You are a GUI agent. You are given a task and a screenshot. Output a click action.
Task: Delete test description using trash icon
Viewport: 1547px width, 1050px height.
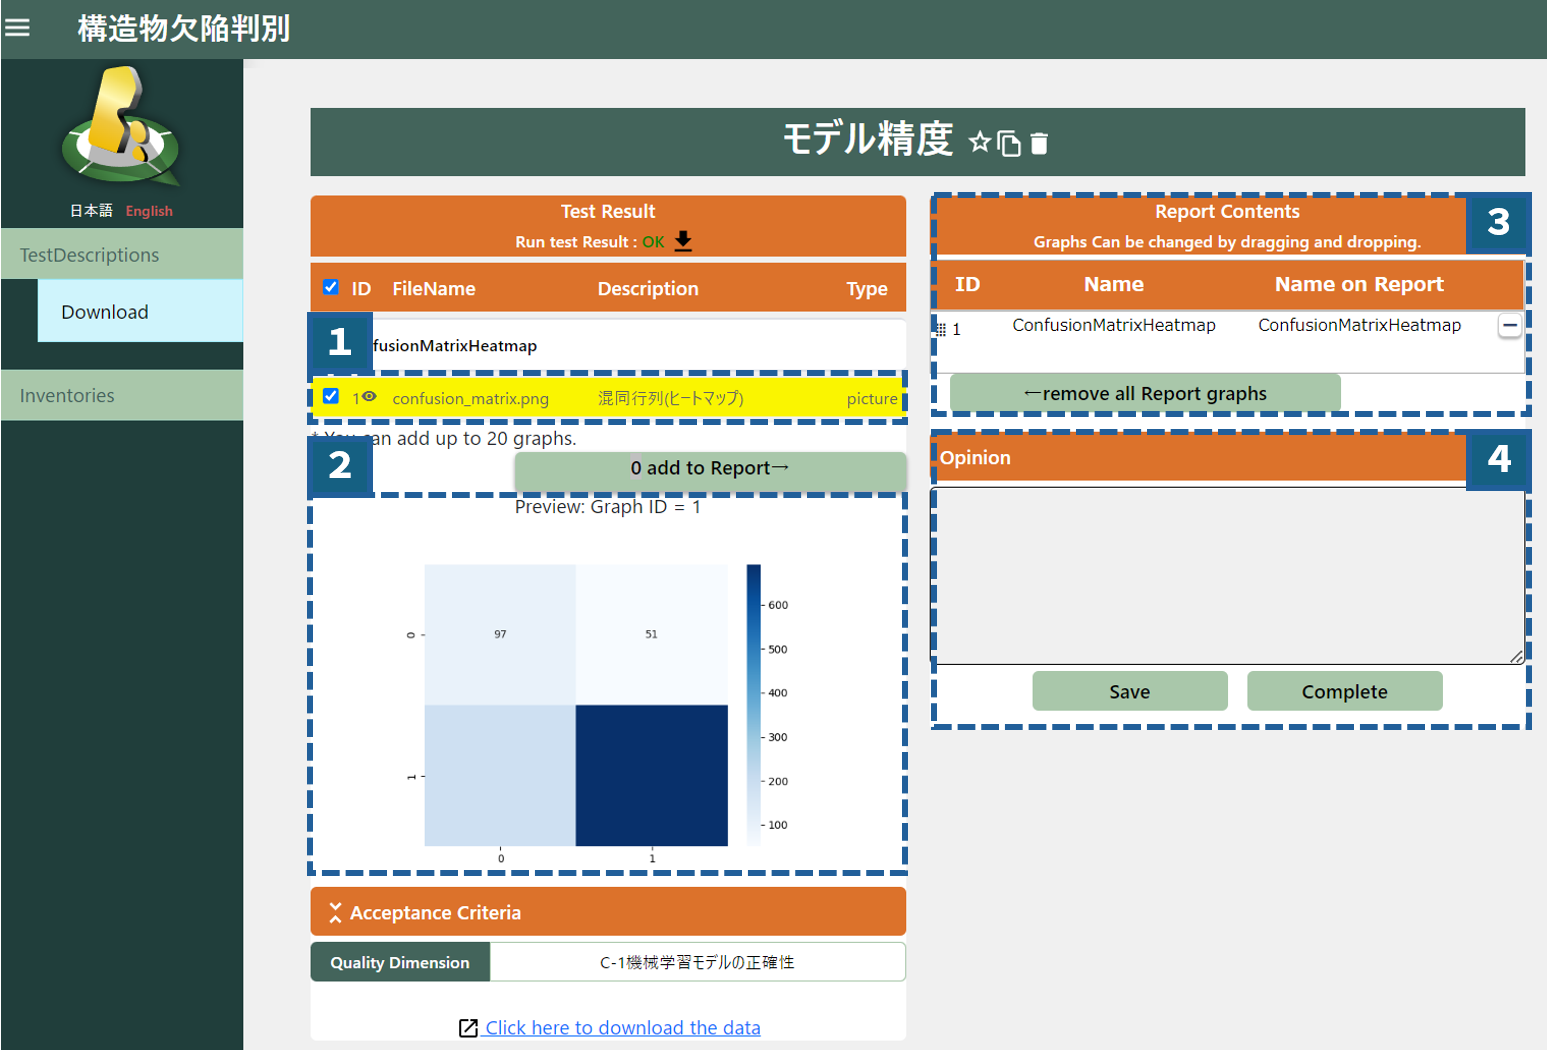(x=1039, y=144)
